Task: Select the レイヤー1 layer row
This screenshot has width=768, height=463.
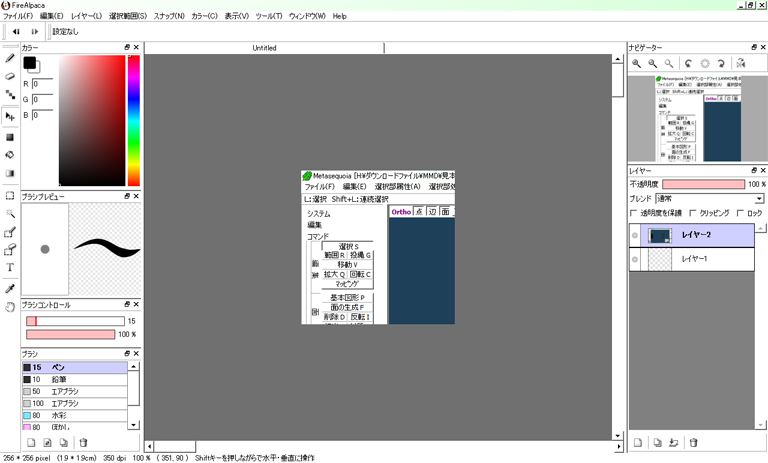Action: (x=692, y=259)
